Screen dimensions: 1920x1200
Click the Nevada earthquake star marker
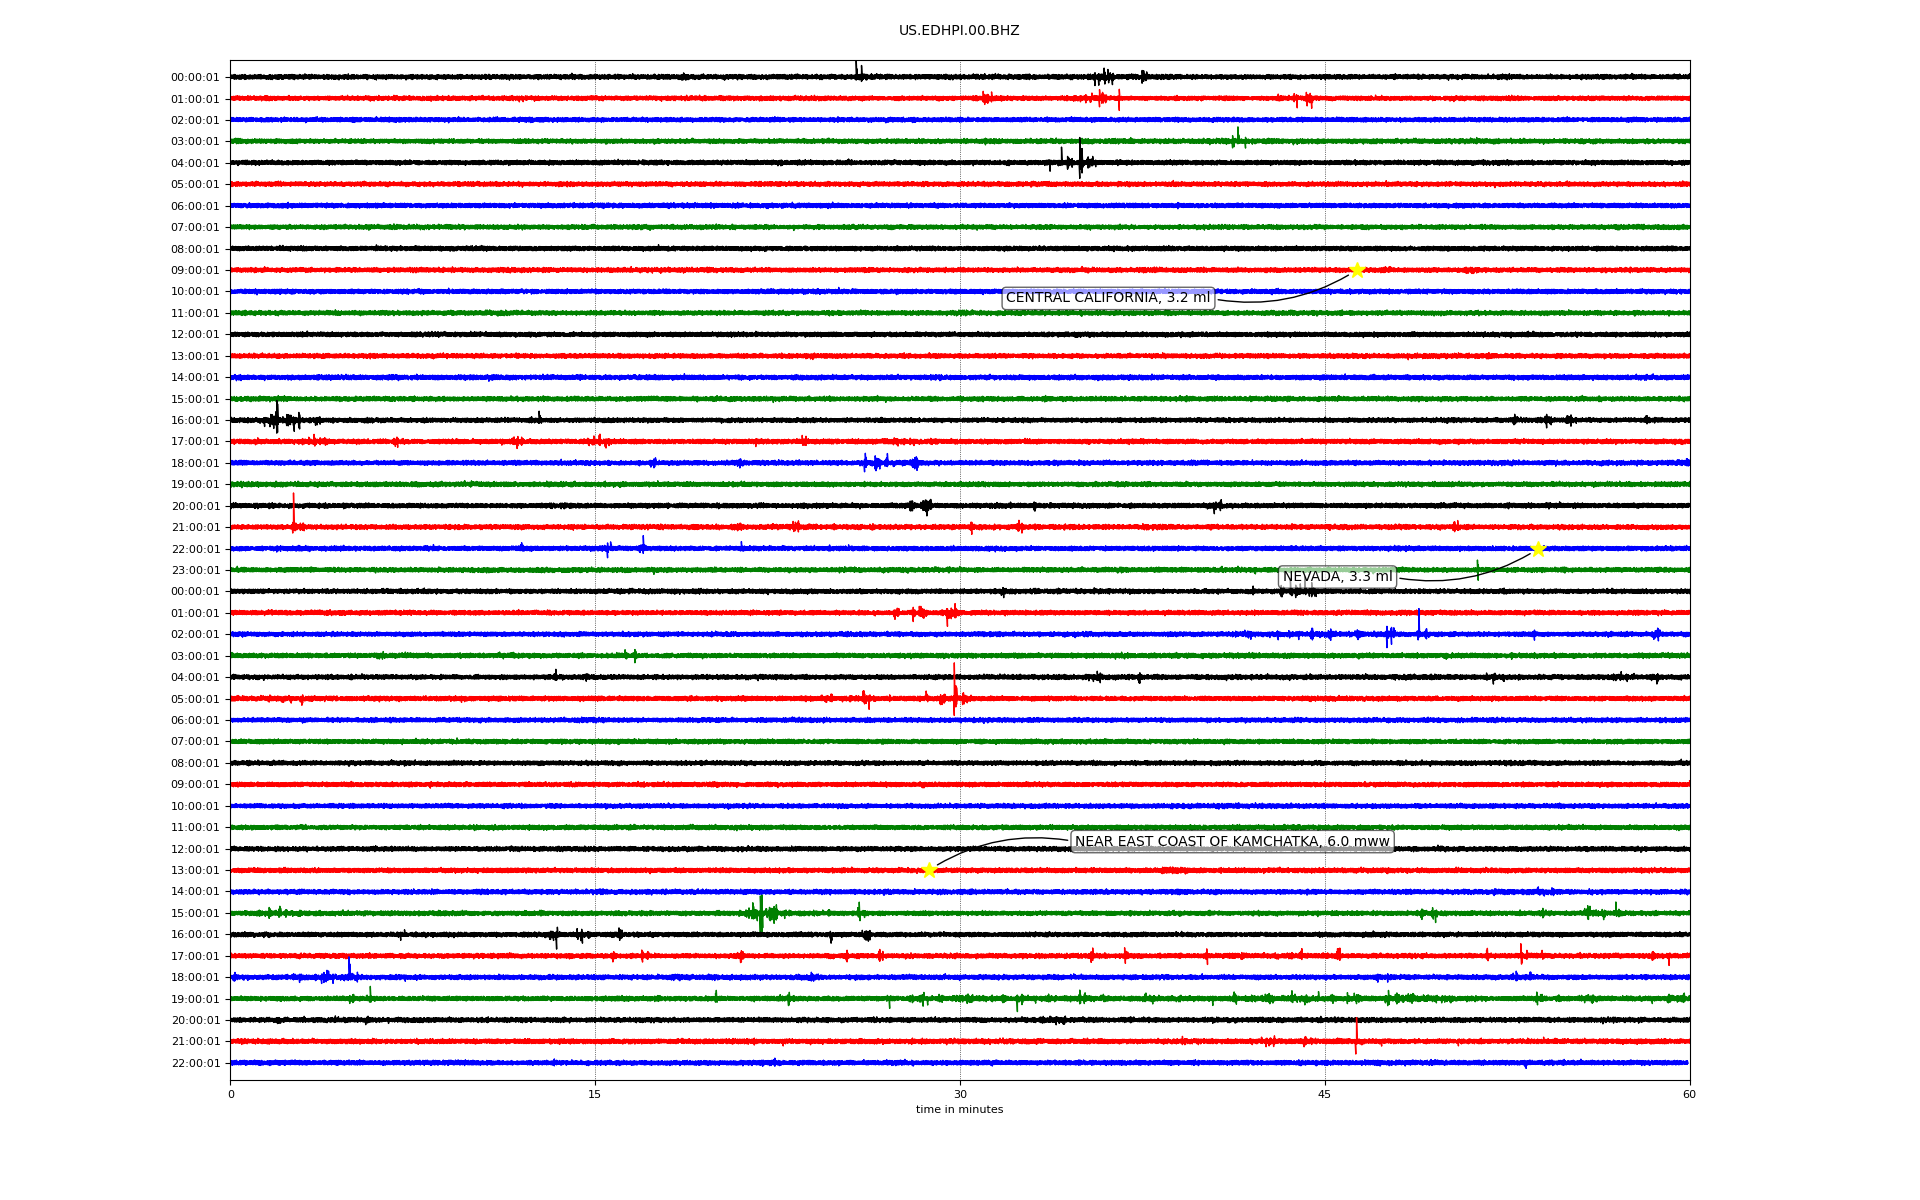[x=1537, y=549]
